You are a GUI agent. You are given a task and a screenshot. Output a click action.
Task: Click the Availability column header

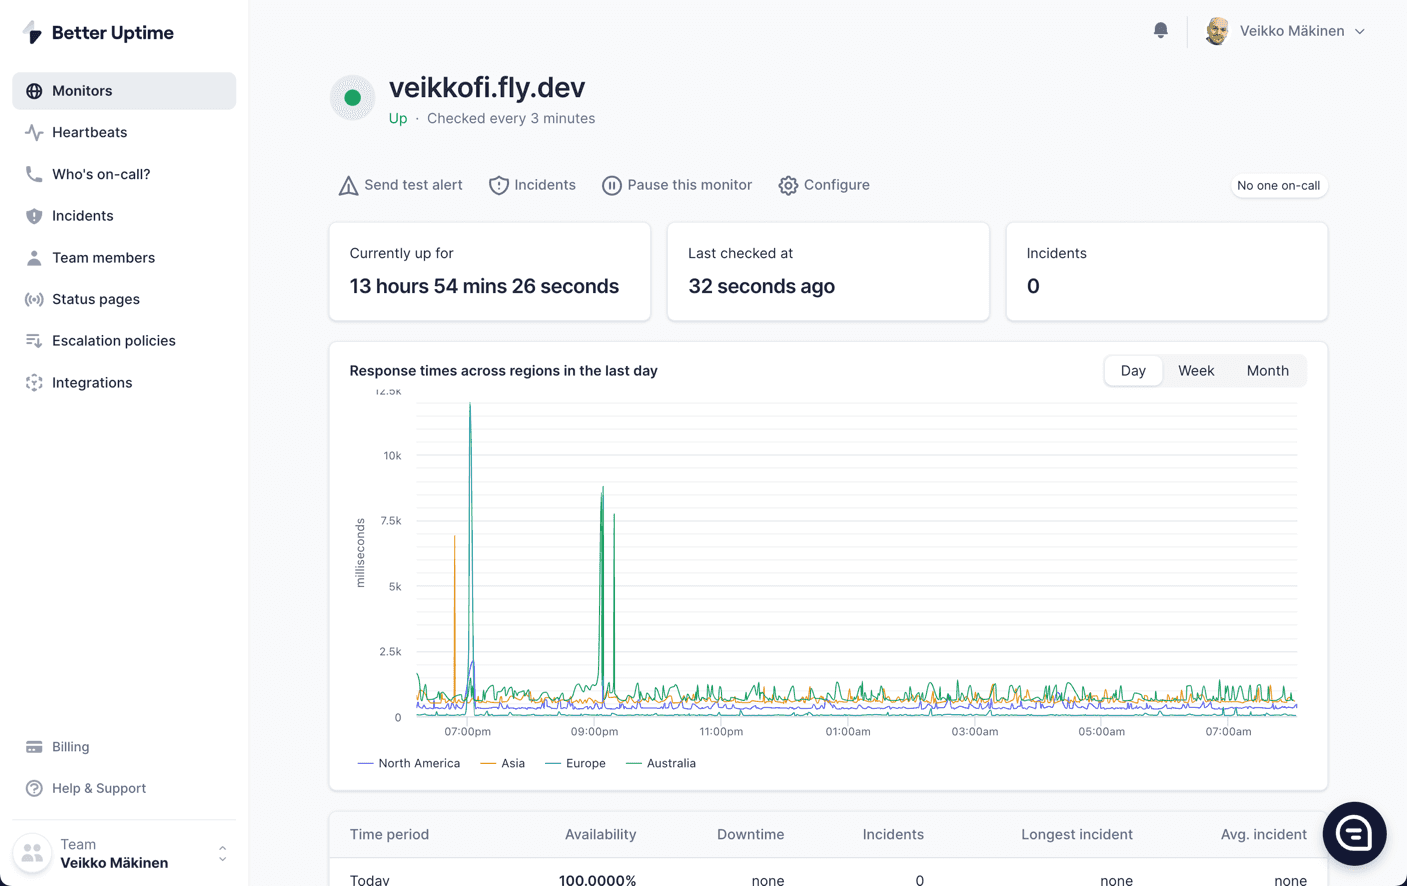coord(600,835)
